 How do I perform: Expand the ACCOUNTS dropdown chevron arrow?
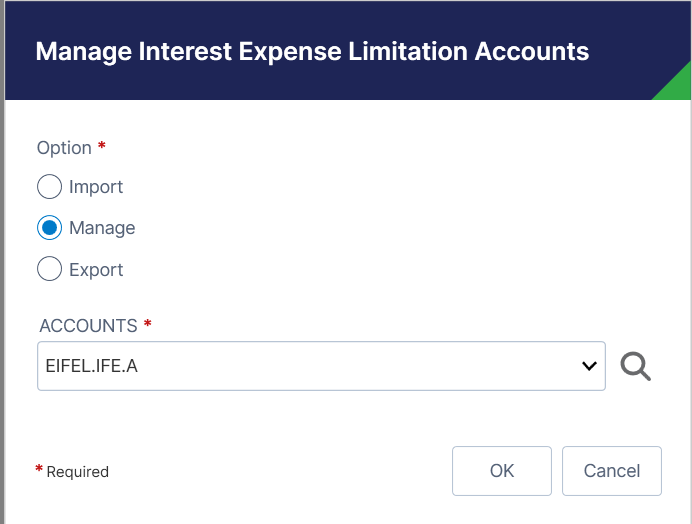[x=589, y=367]
